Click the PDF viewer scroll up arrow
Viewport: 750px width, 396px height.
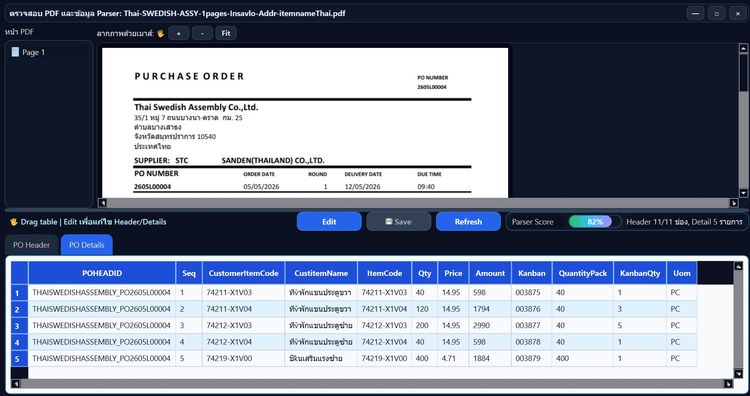click(743, 48)
